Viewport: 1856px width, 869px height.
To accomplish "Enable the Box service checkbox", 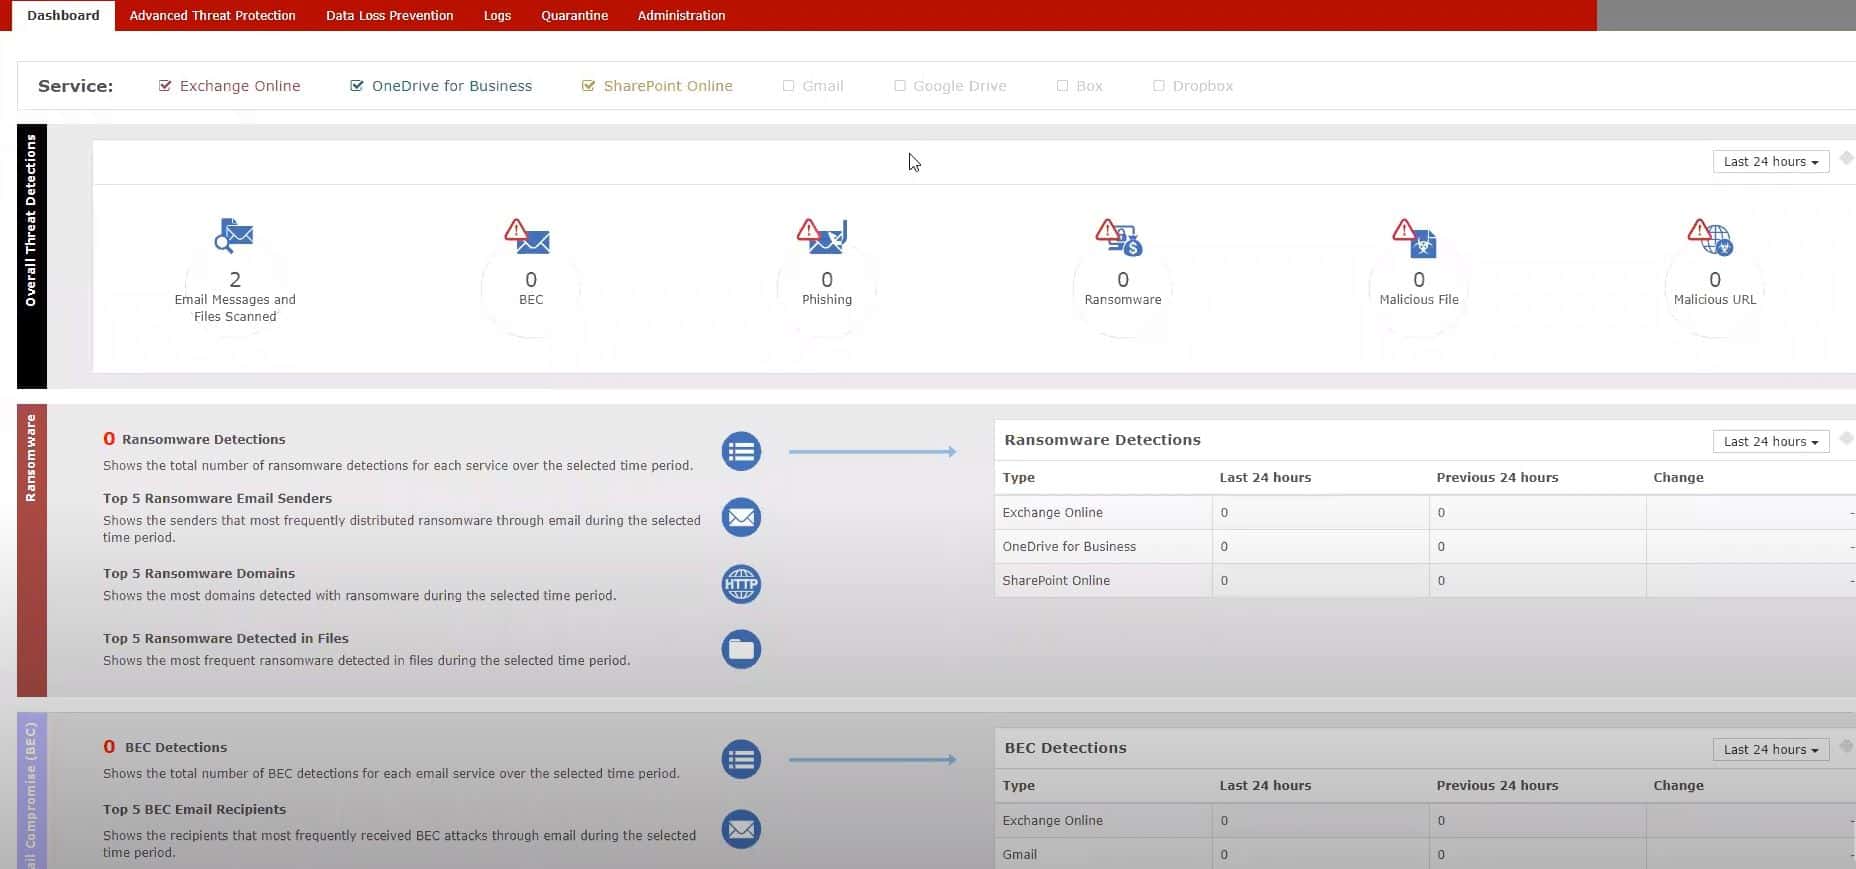I will point(1062,86).
